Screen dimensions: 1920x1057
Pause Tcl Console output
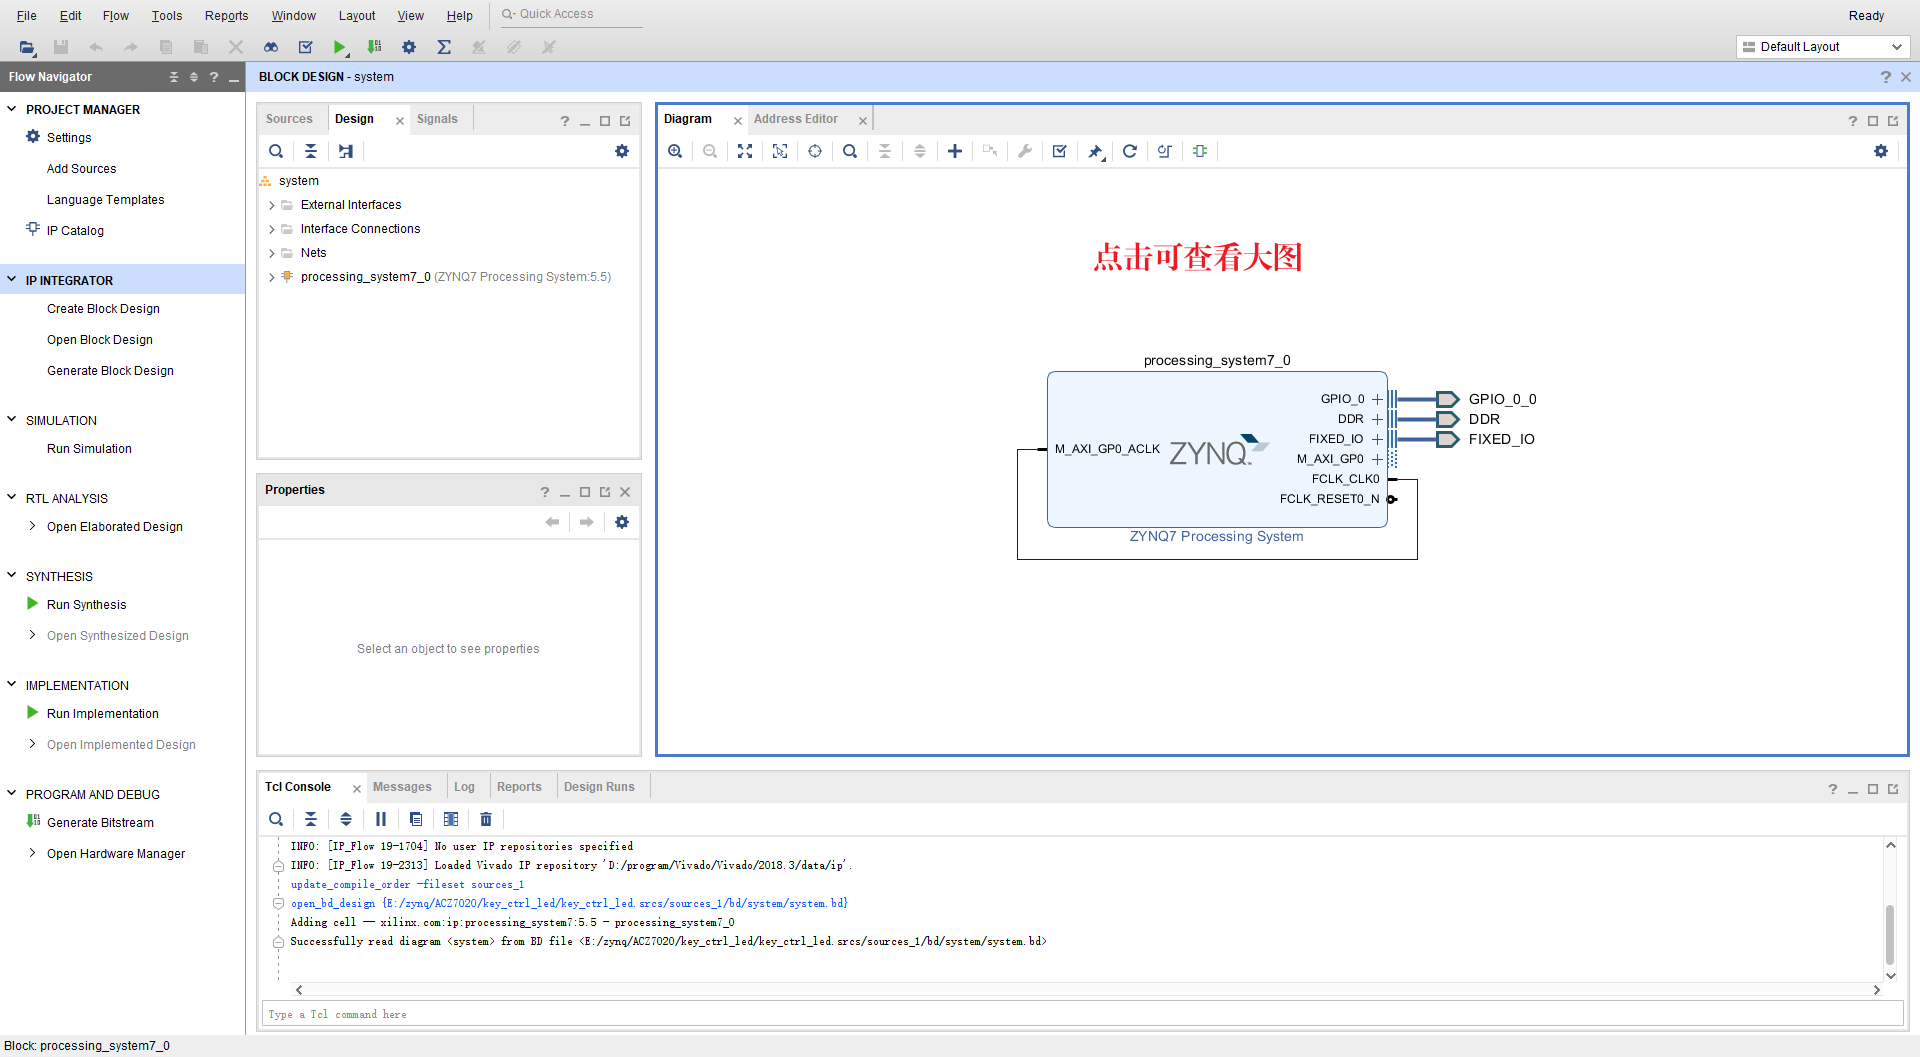(381, 819)
